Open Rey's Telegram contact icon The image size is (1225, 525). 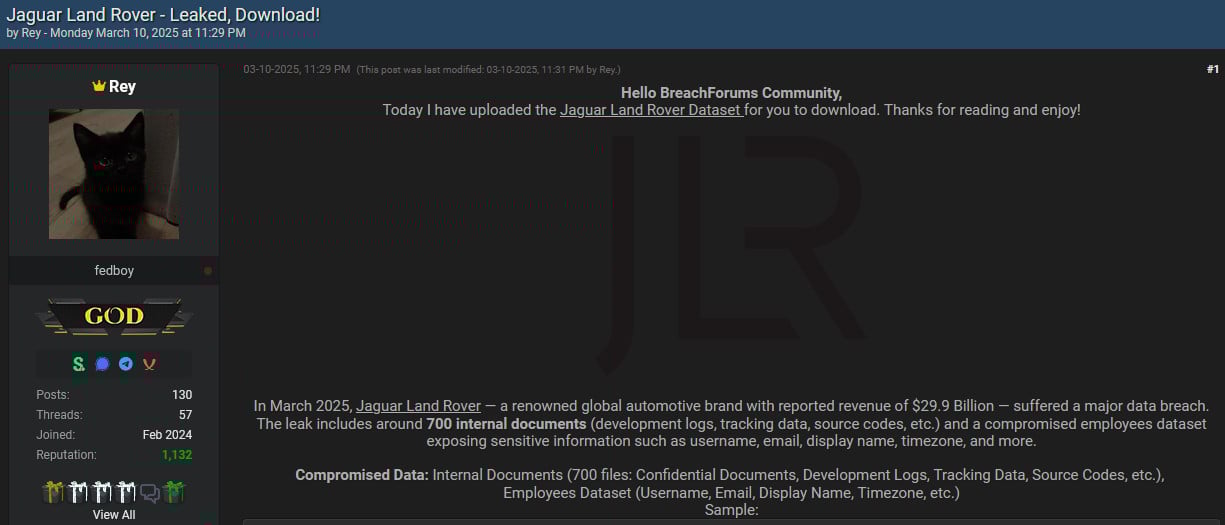pyautogui.click(x=126, y=364)
